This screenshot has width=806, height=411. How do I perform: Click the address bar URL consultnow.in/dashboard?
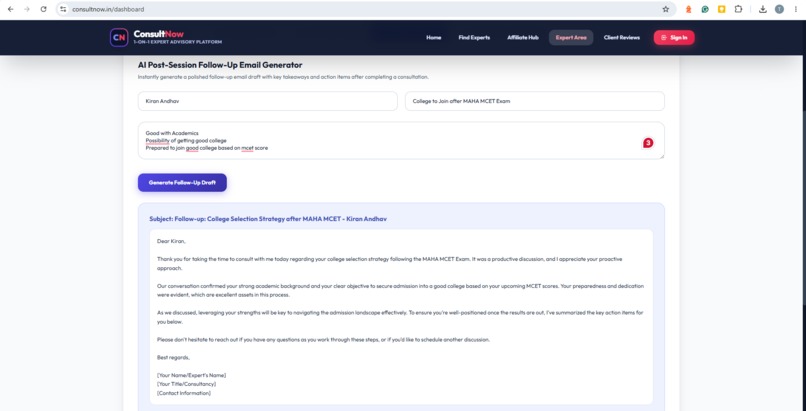click(x=108, y=9)
